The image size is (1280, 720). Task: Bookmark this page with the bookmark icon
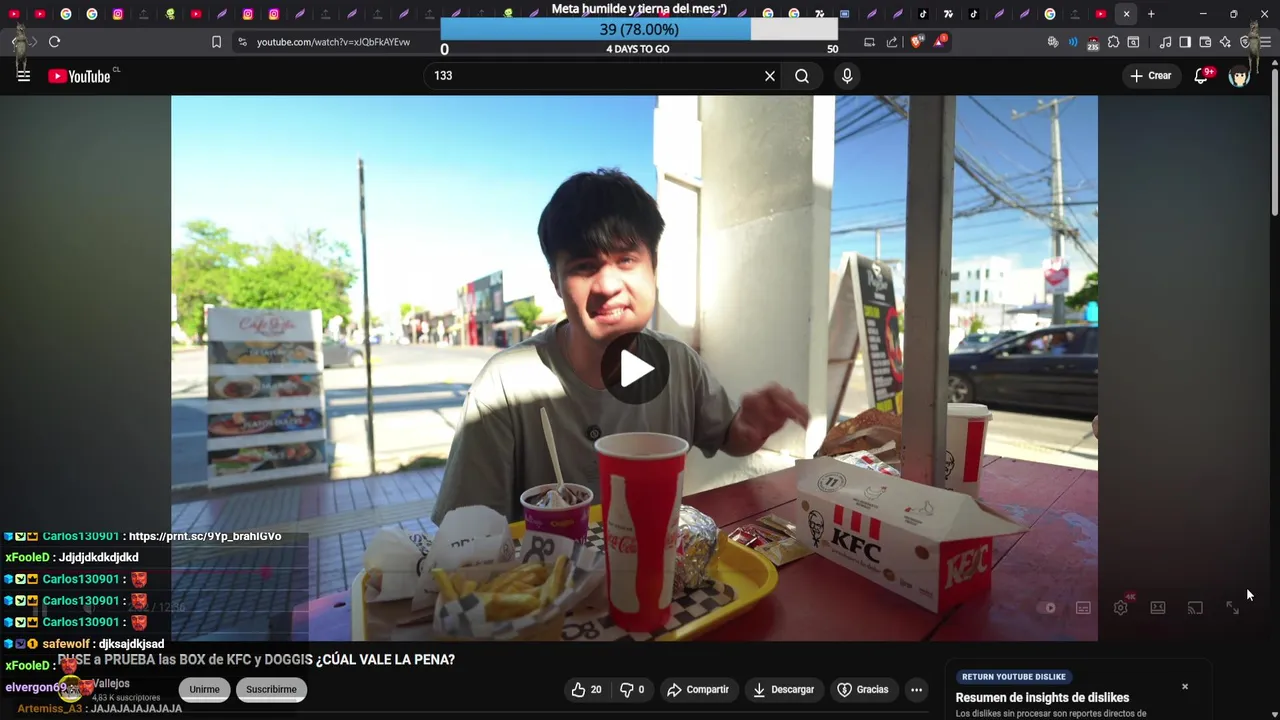coord(216,42)
